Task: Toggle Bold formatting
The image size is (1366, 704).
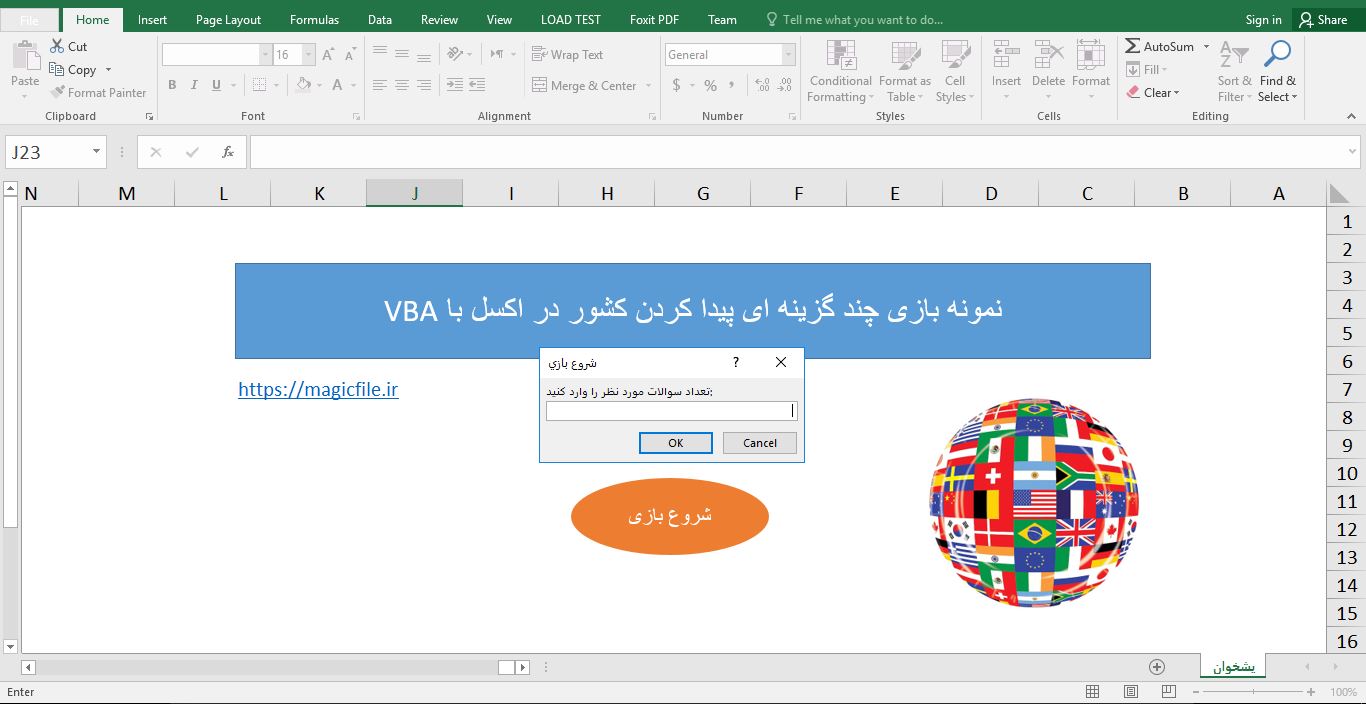Action: tap(172, 86)
